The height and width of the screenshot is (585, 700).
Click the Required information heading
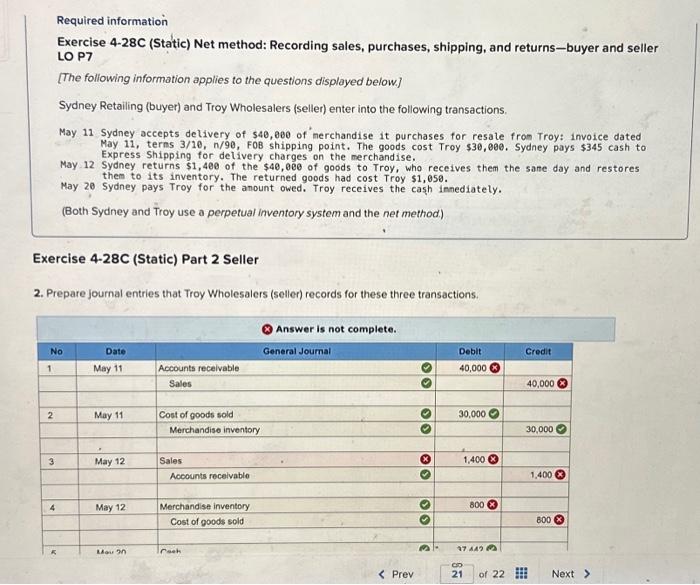point(112,21)
